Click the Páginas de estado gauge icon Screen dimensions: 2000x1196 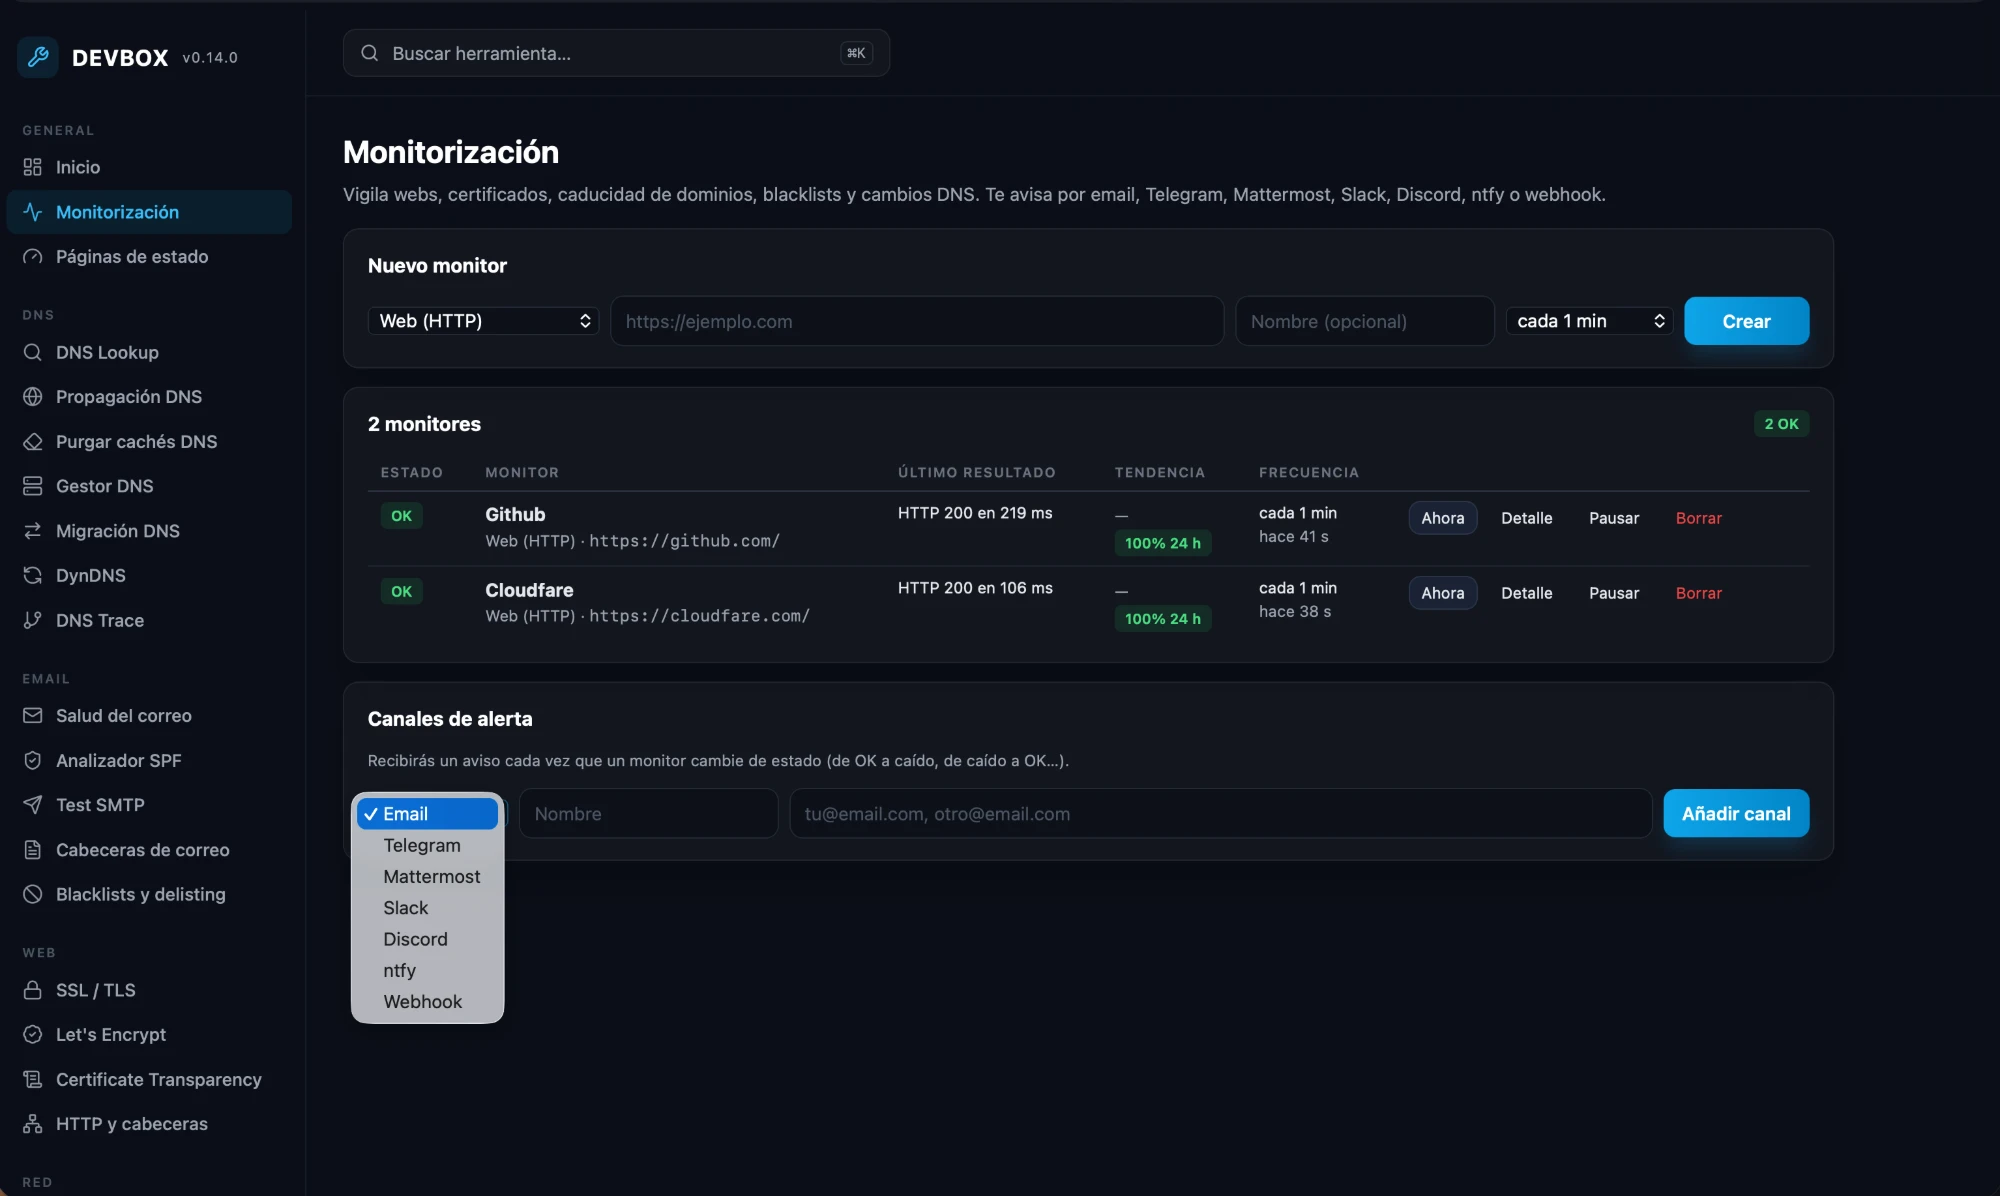(33, 257)
